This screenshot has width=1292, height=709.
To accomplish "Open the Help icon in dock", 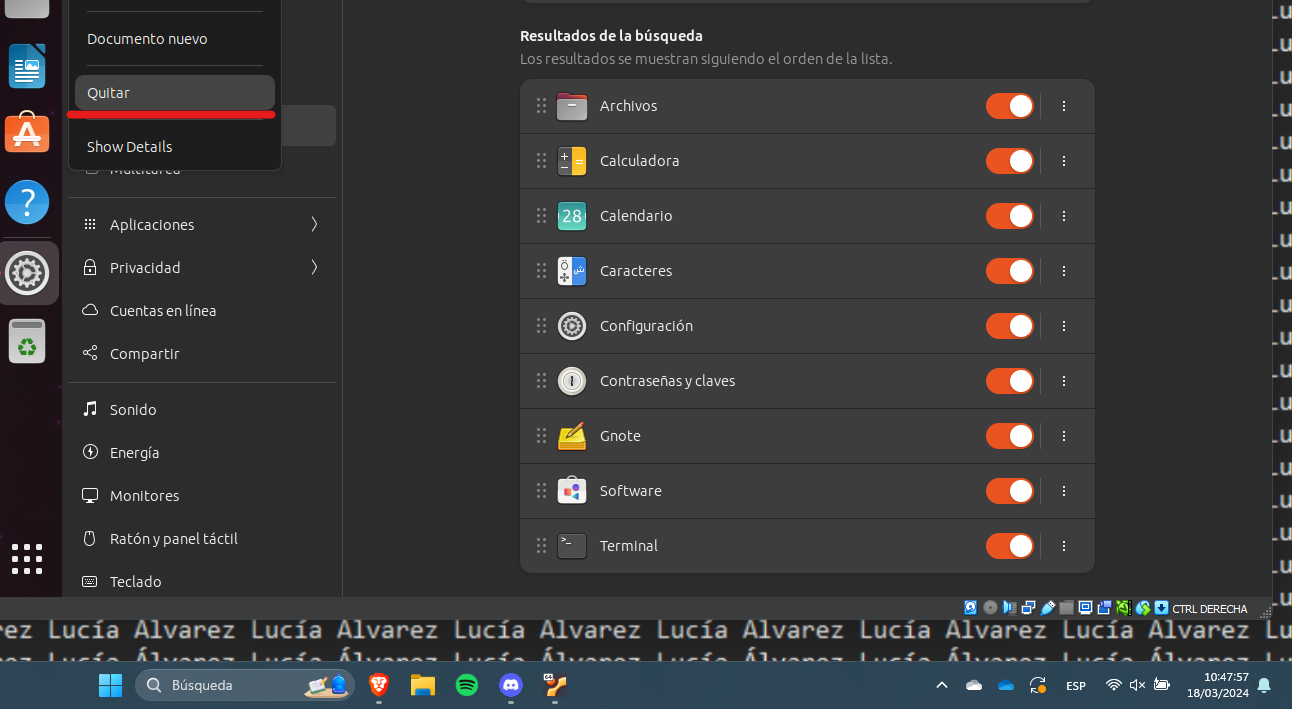I will click(27, 202).
